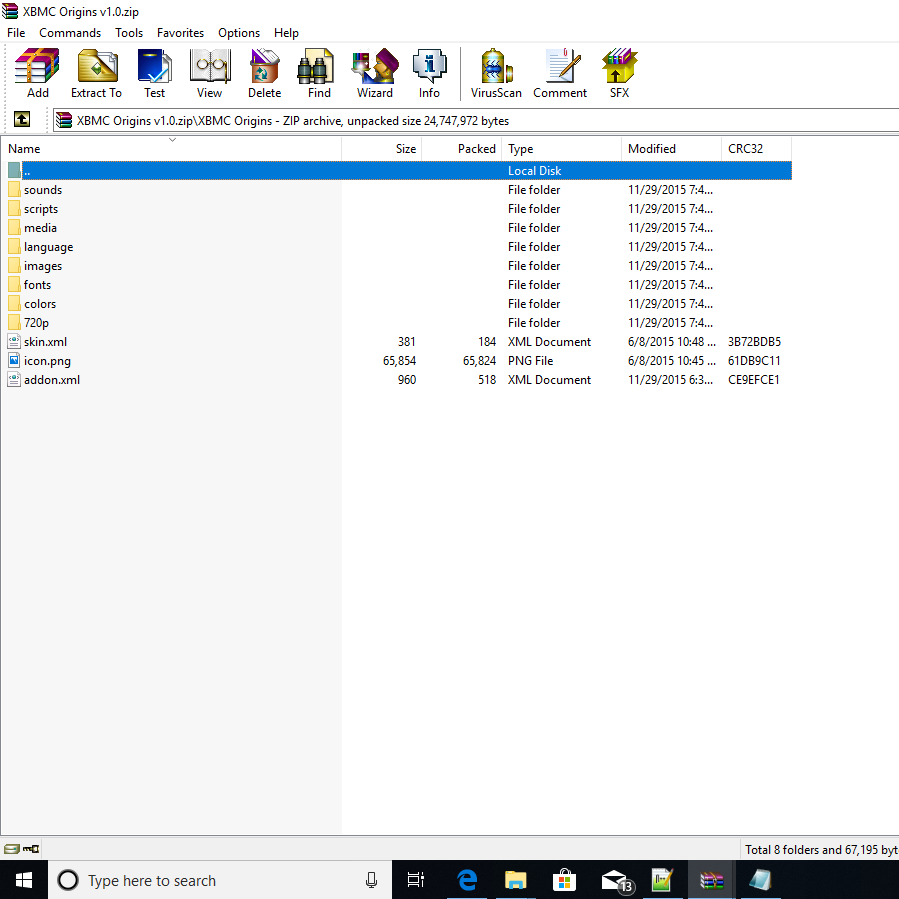Open the Commands menu
The width and height of the screenshot is (899, 899).
[x=70, y=33]
